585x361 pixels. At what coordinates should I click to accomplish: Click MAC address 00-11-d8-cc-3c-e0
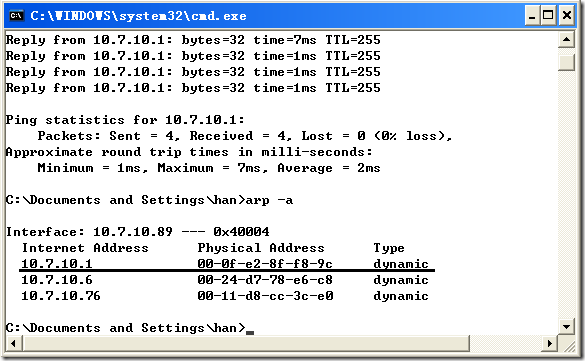[x=265, y=296]
